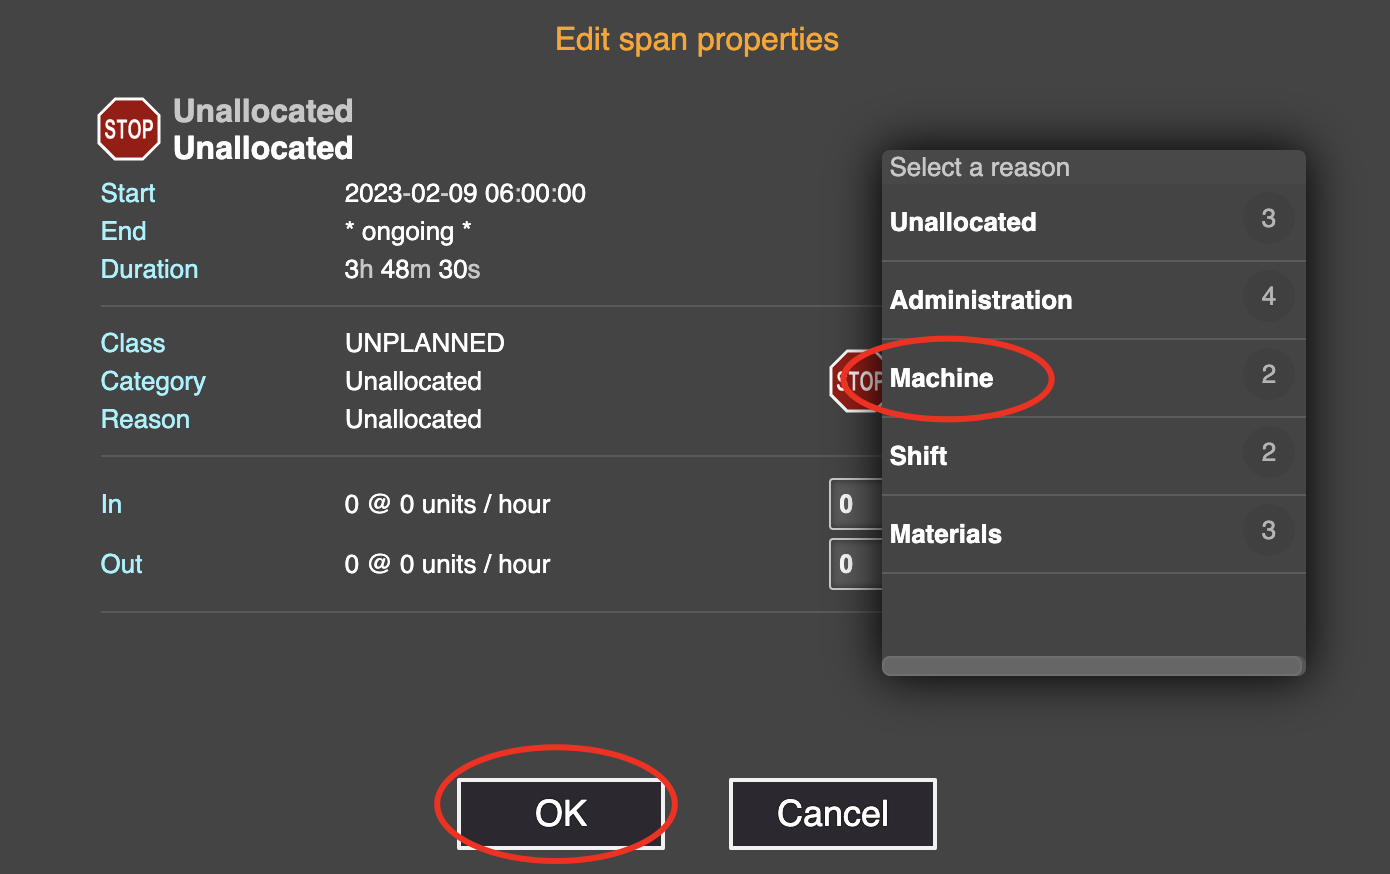
Task: Dismiss the dialog with Cancel
Action: (833, 813)
